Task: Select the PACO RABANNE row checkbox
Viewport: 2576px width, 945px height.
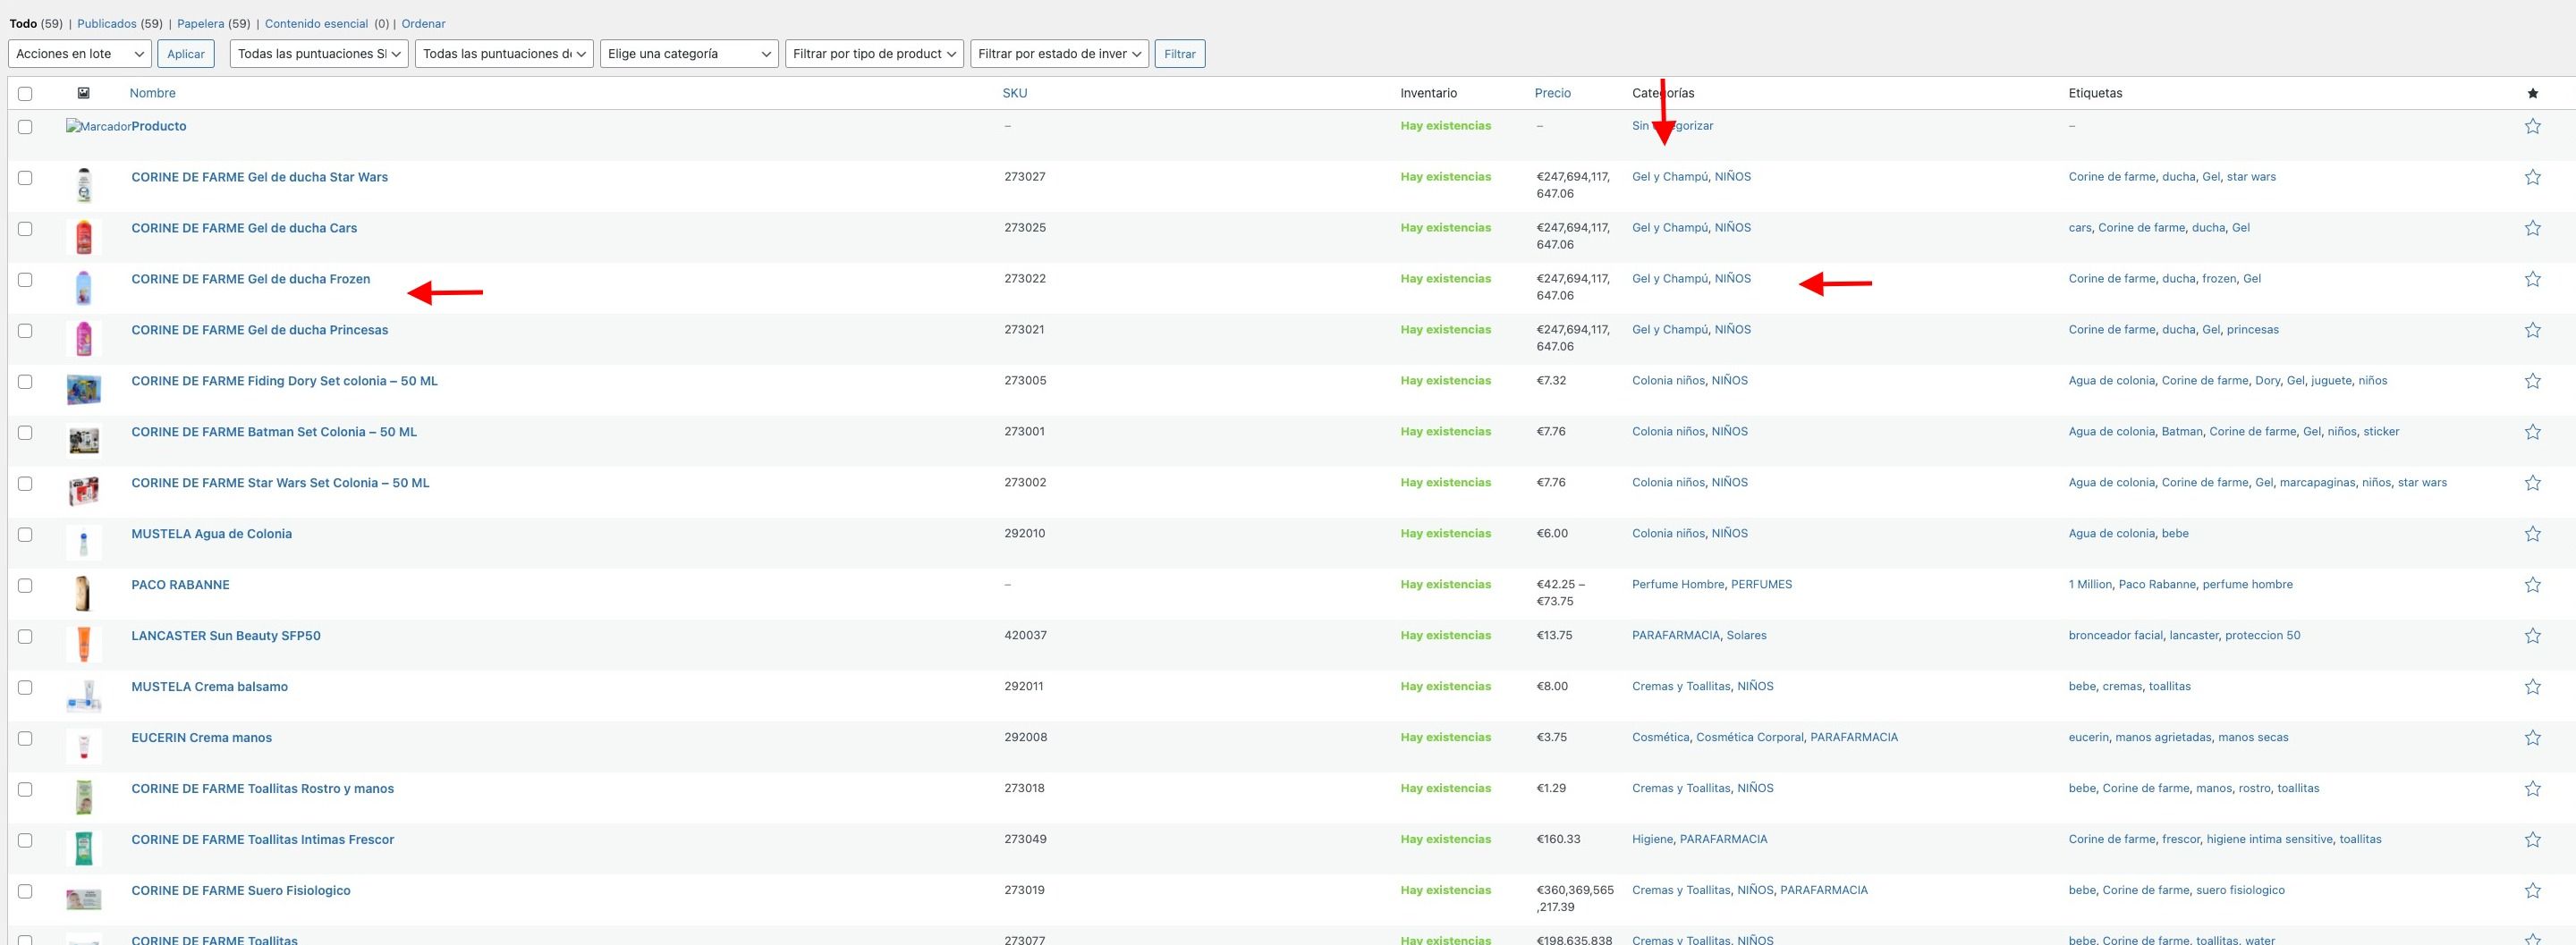Action: pyautogui.click(x=25, y=586)
